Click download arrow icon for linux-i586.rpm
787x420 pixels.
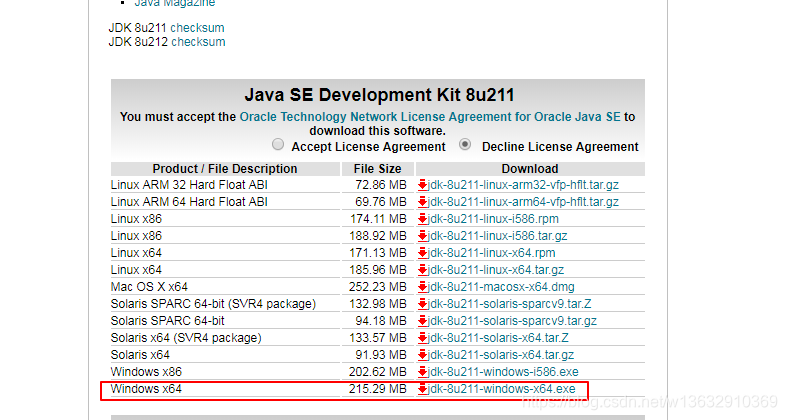(423, 219)
